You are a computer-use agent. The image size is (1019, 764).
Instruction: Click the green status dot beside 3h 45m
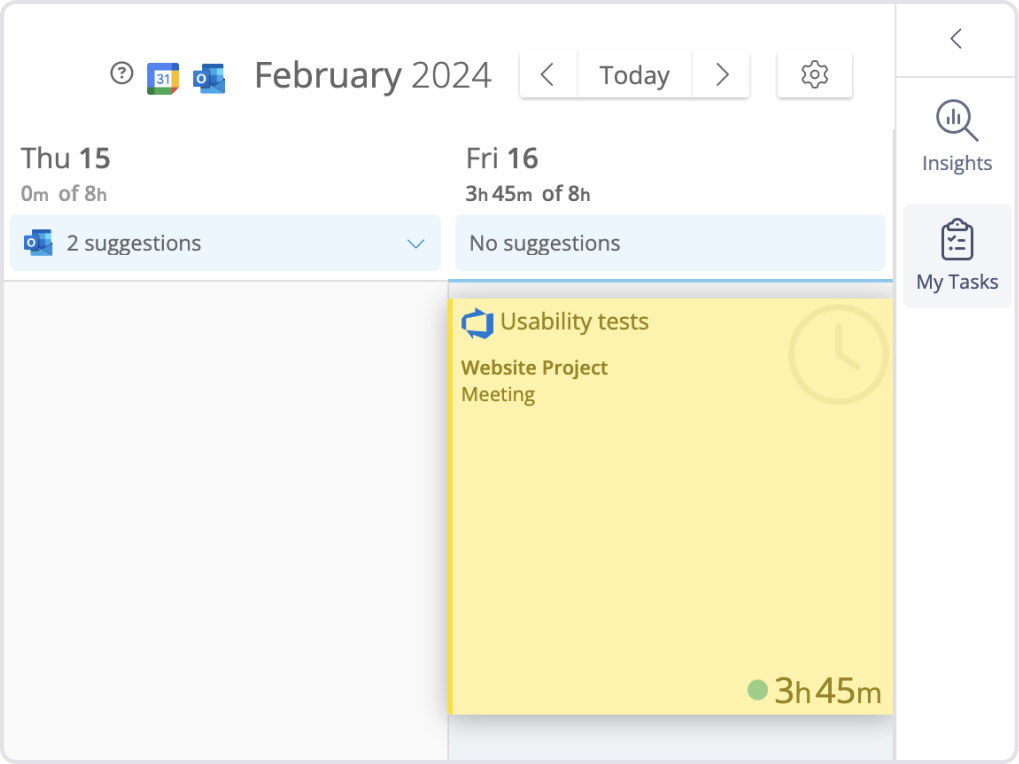pos(757,690)
